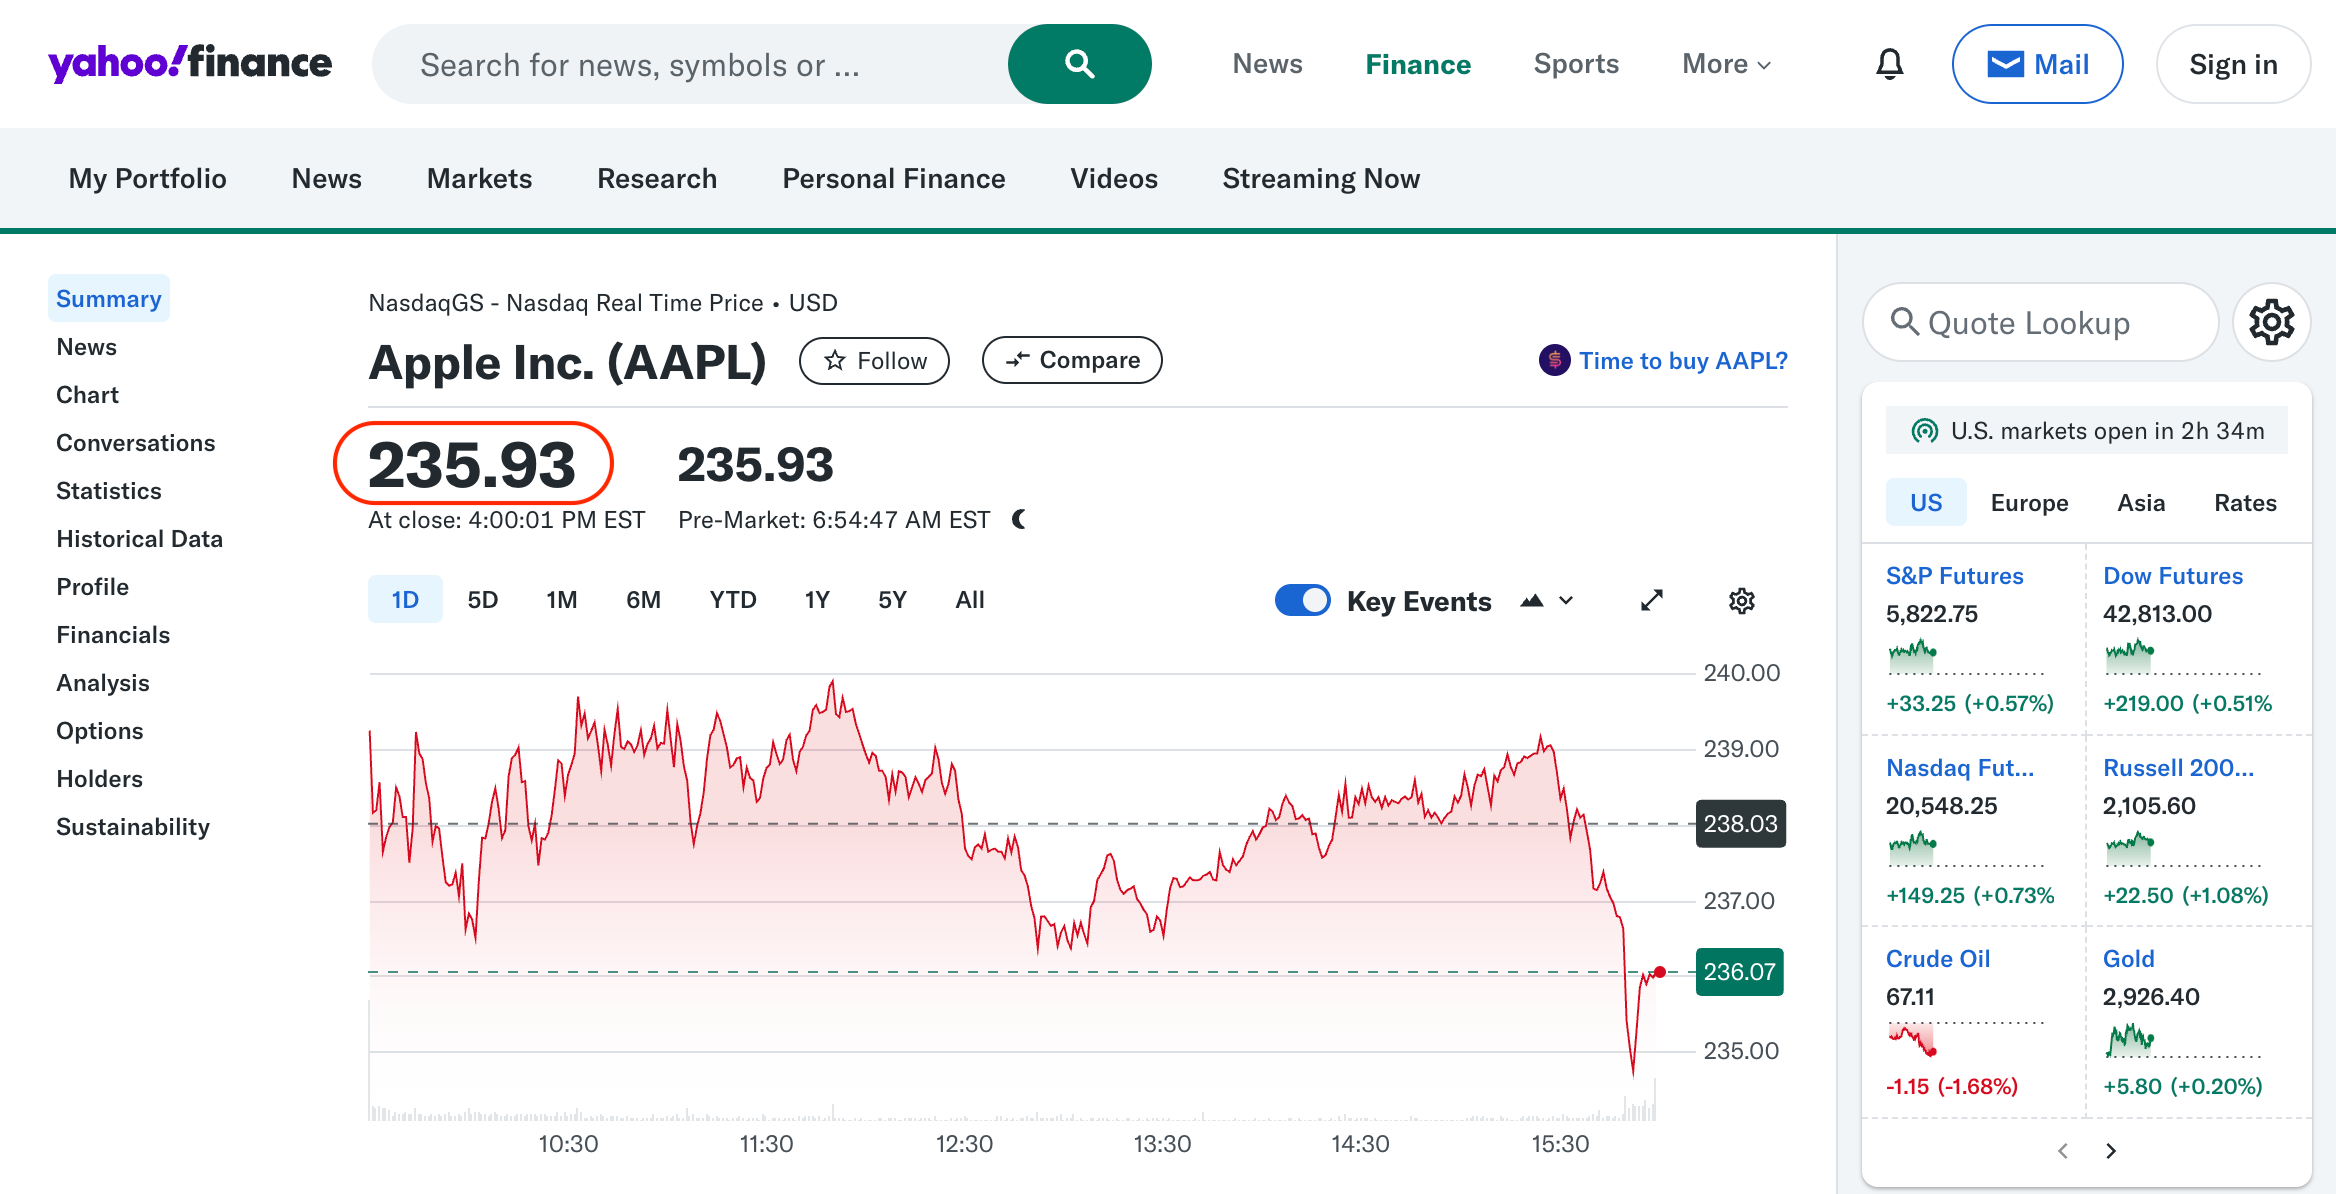
Task: Expand the More navigation menu
Action: tap(1728, 64)
